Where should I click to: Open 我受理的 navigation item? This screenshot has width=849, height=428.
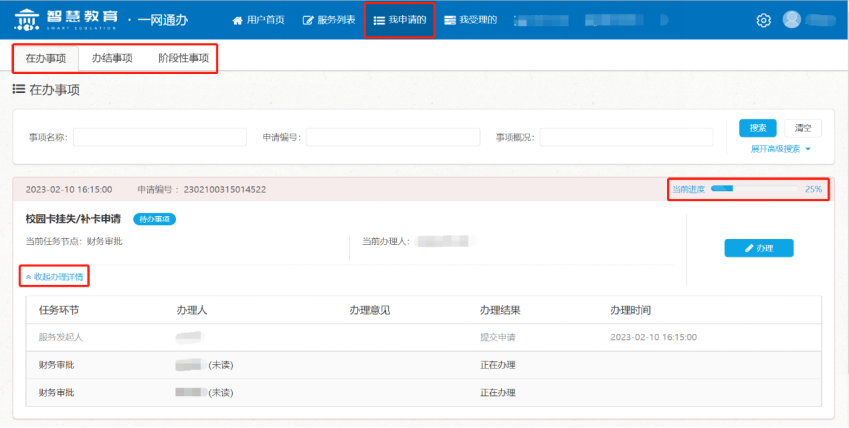coord(471,20)
